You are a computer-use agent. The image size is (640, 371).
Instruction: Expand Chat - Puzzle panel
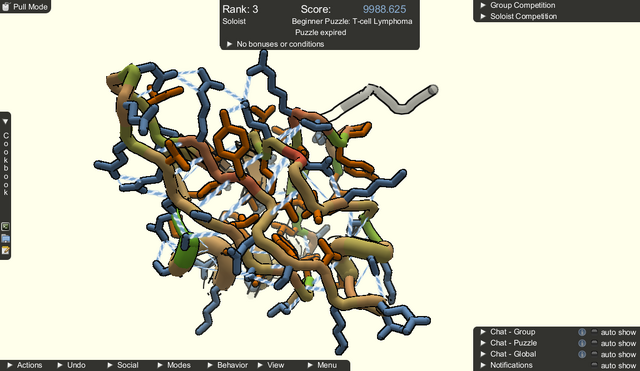(483, 343)
